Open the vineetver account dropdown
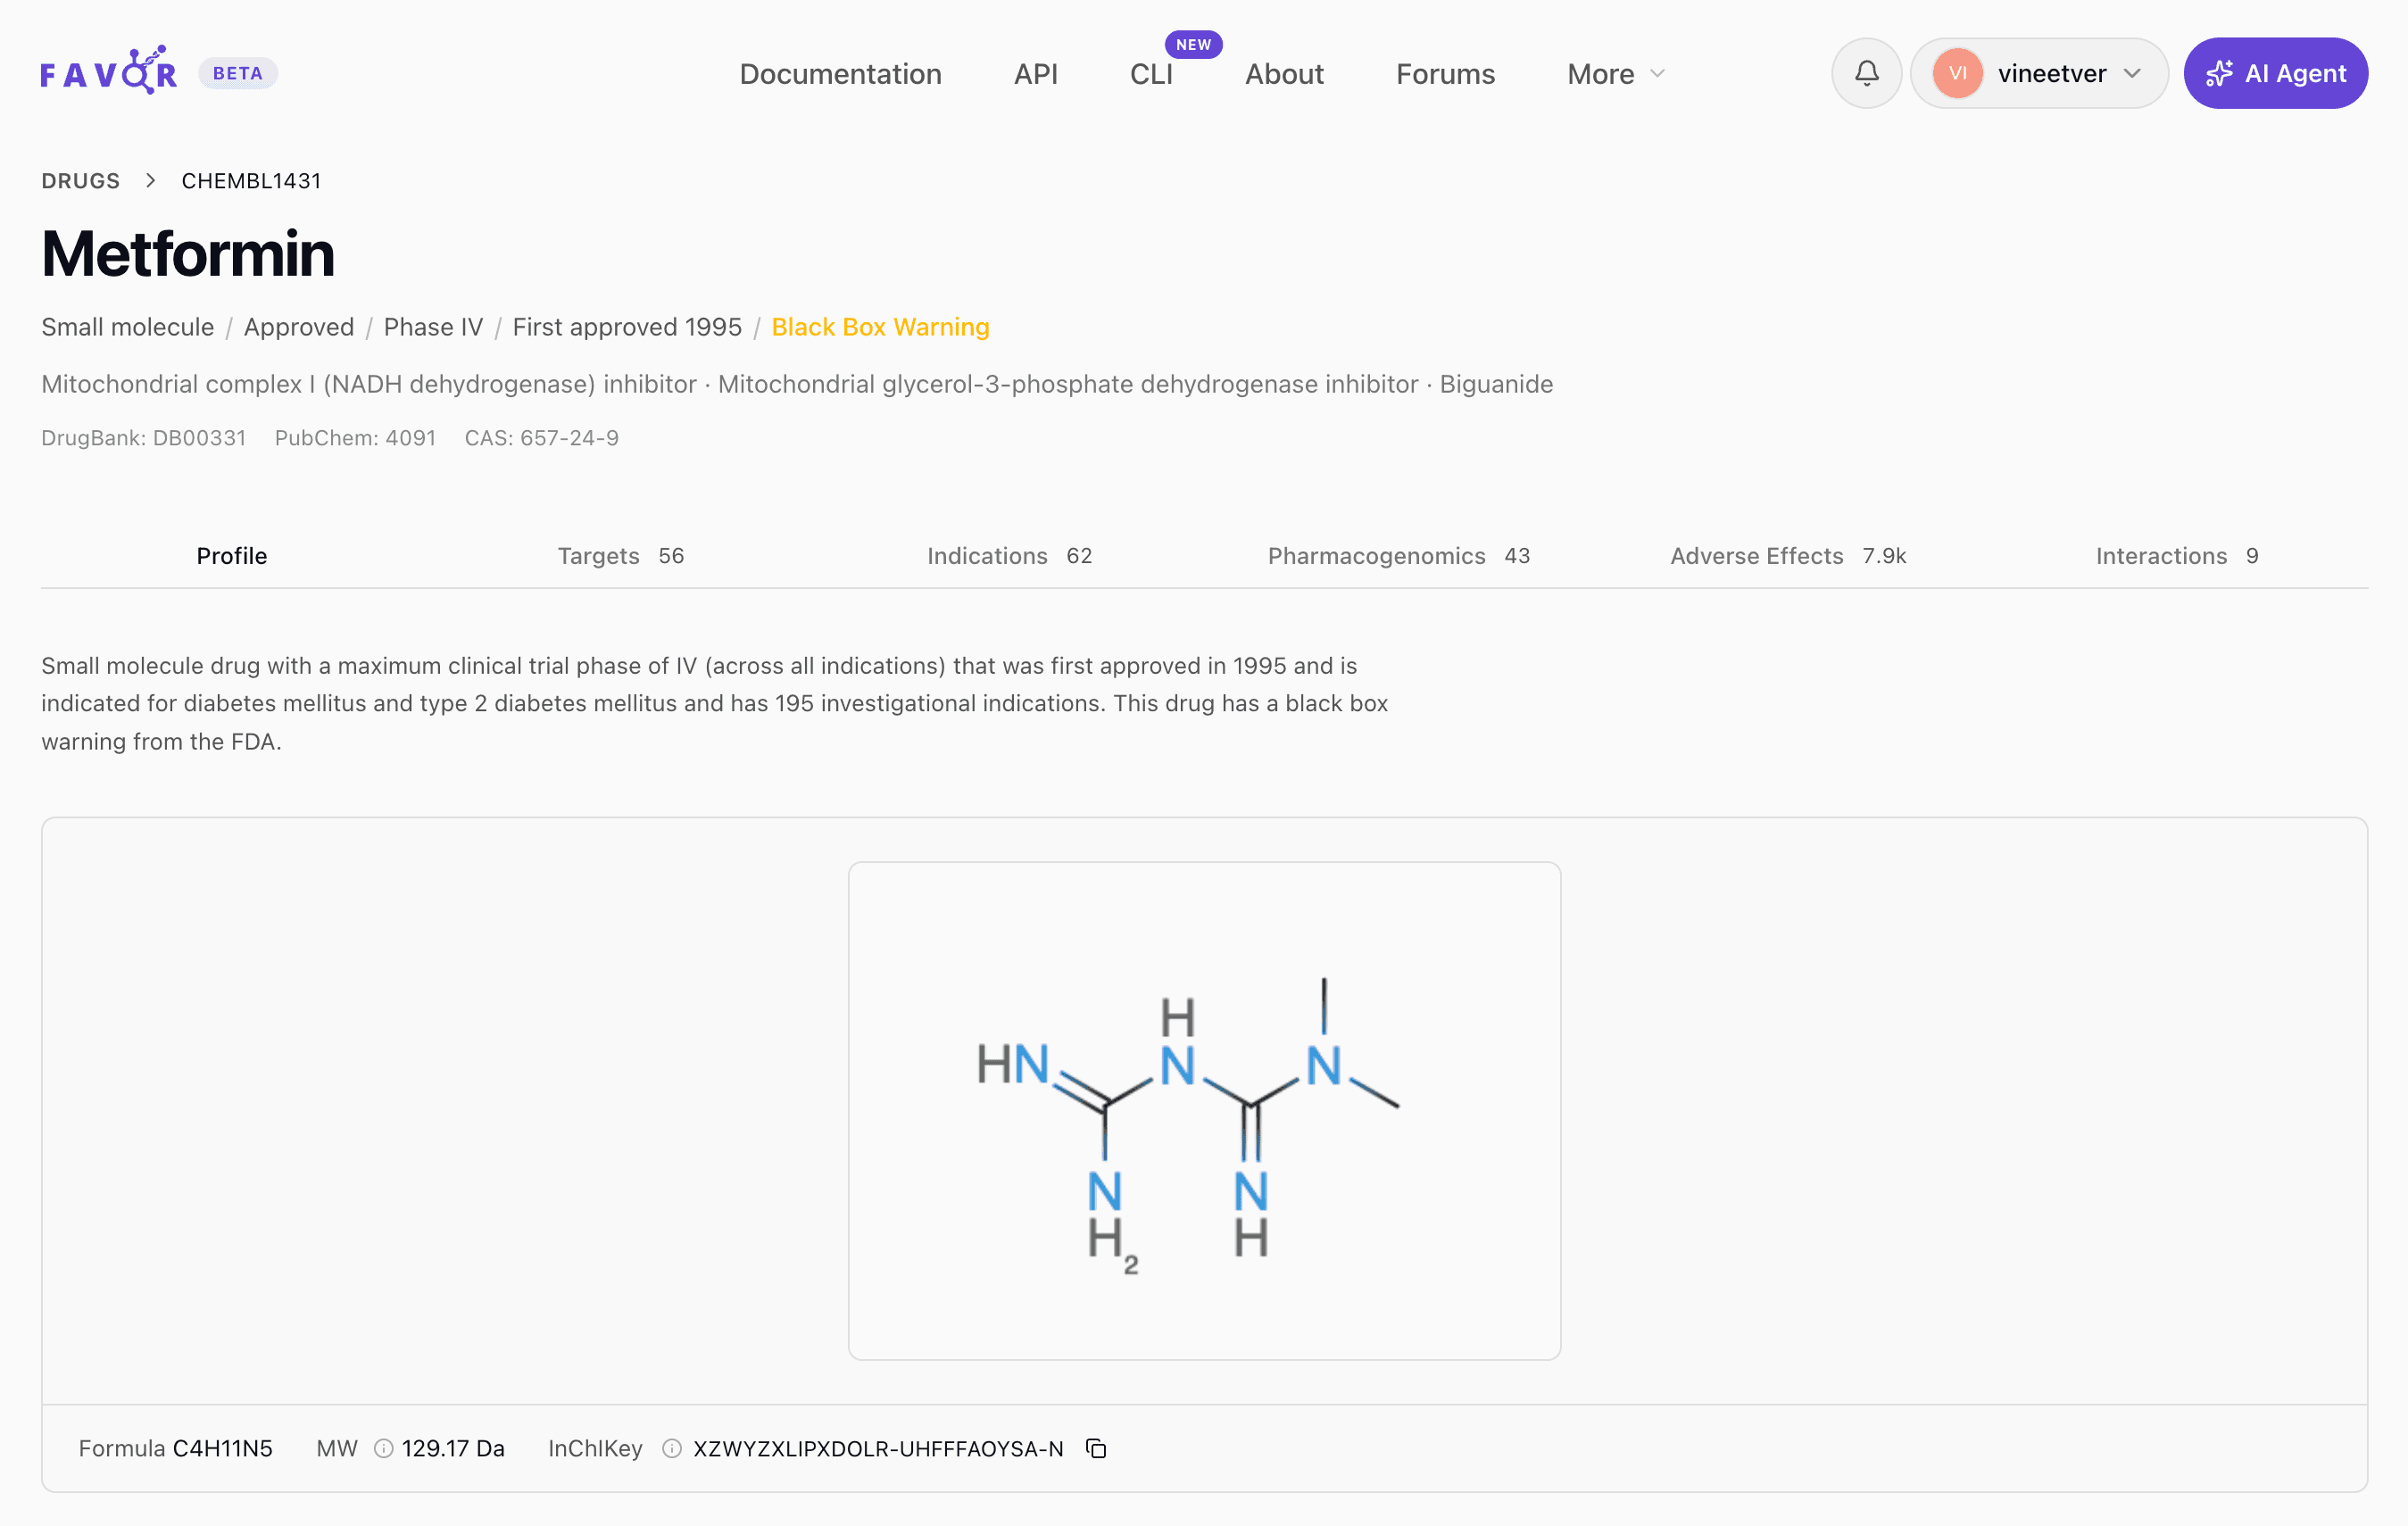Screen dimensions: 2408x1526 2039,73
